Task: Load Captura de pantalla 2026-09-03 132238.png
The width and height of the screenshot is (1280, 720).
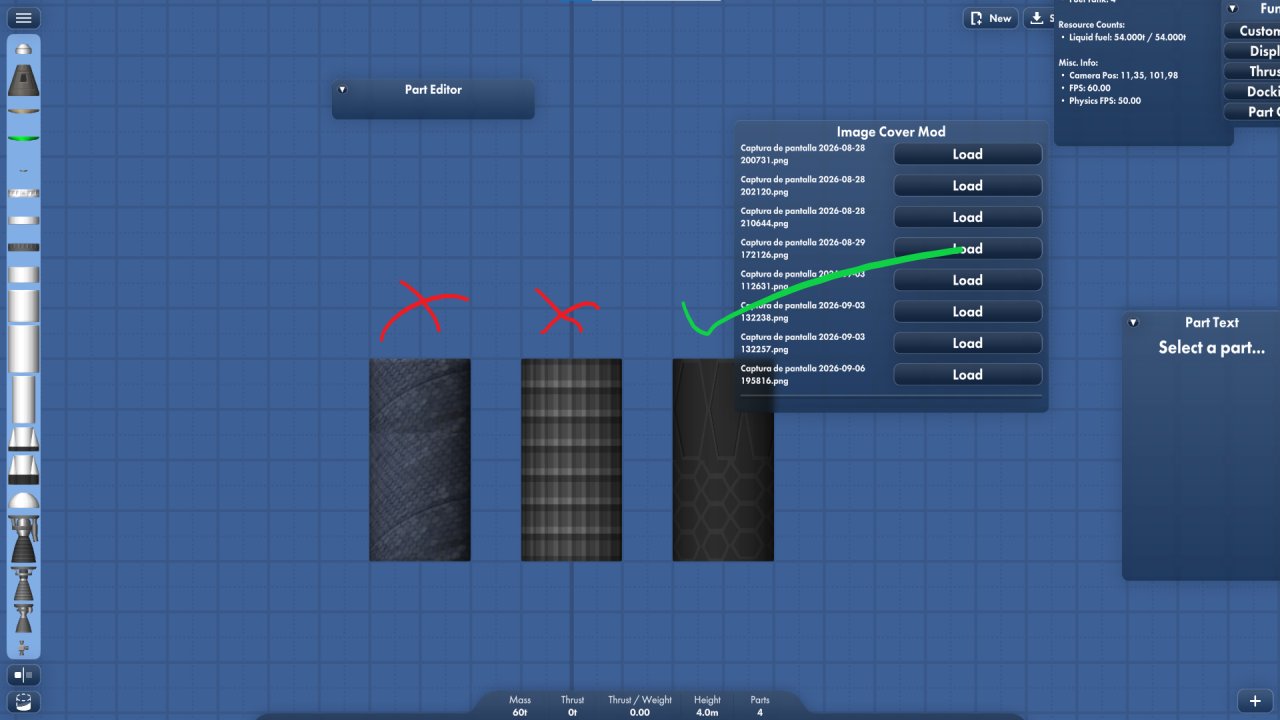Action: click(x=967, y=312)
